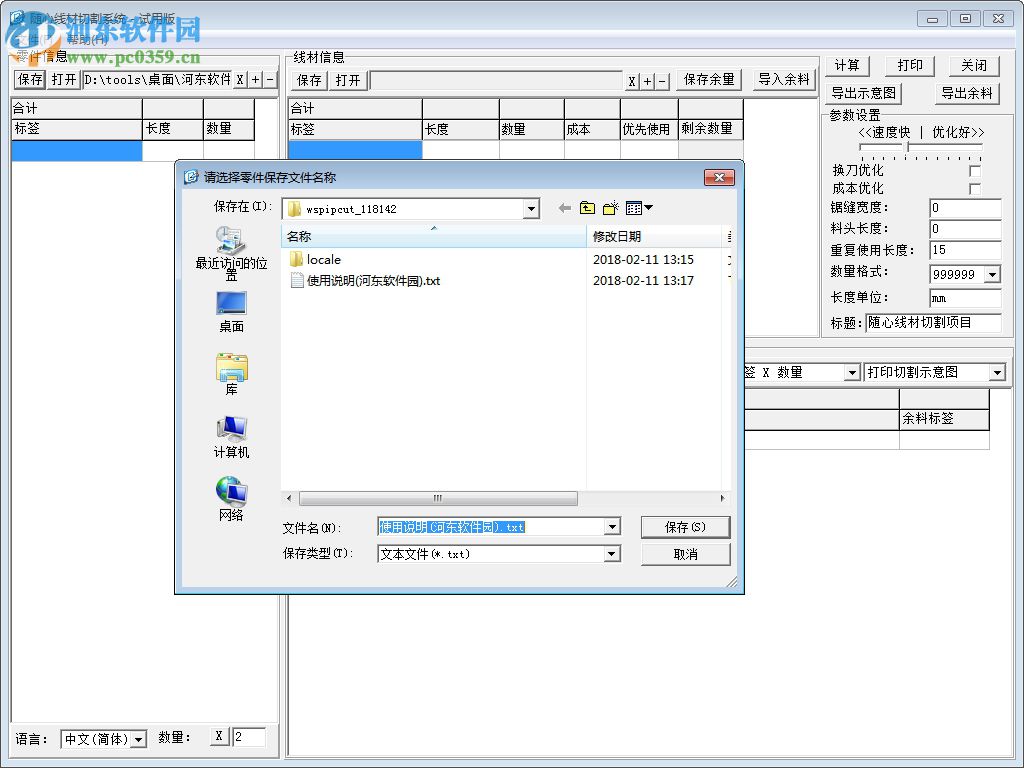Select 桌面 in the dialog sidebar
This screenshot has height=768, width=1024.
point(231,304)
